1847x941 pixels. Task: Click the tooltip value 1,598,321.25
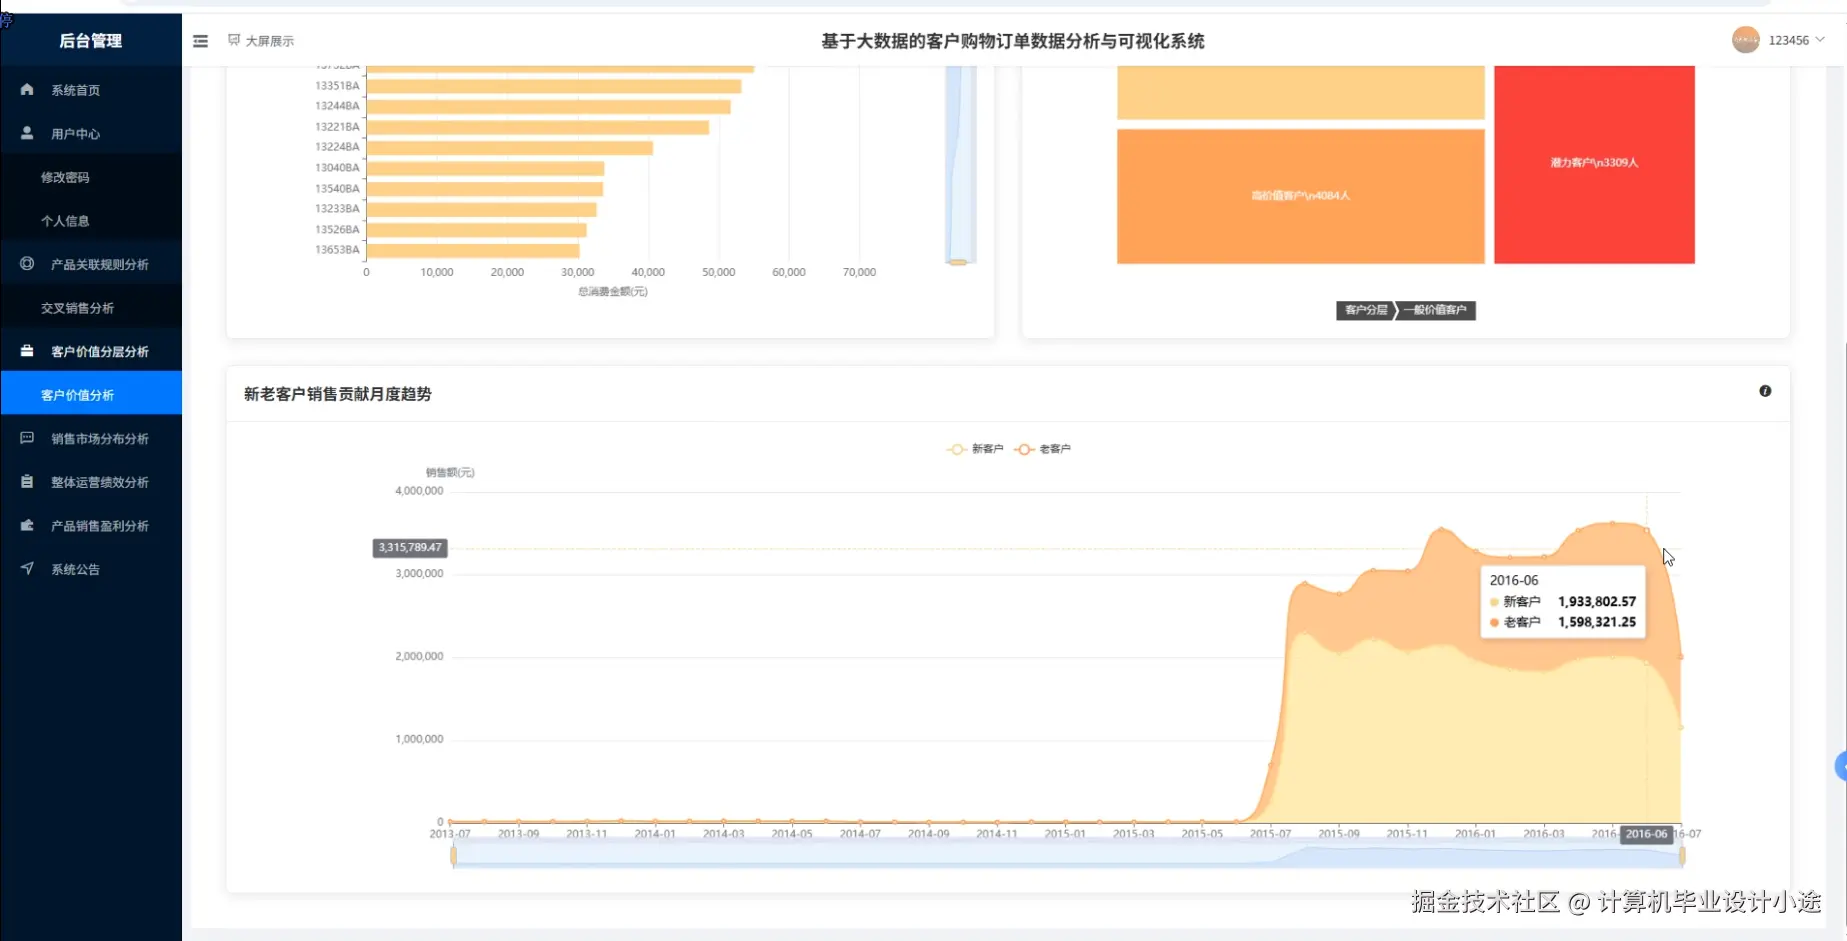1597,622
